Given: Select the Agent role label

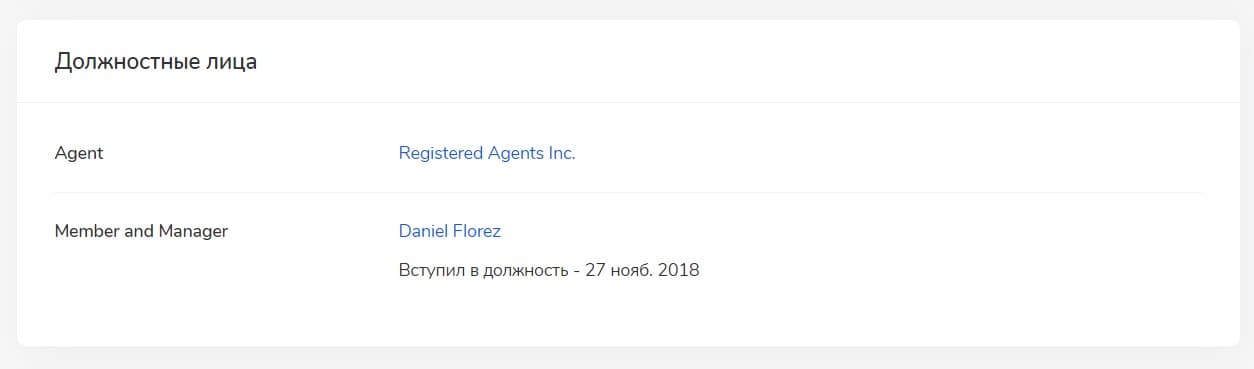Looking at the screenshot, I should pyautogui.click(x=79, y=154).
